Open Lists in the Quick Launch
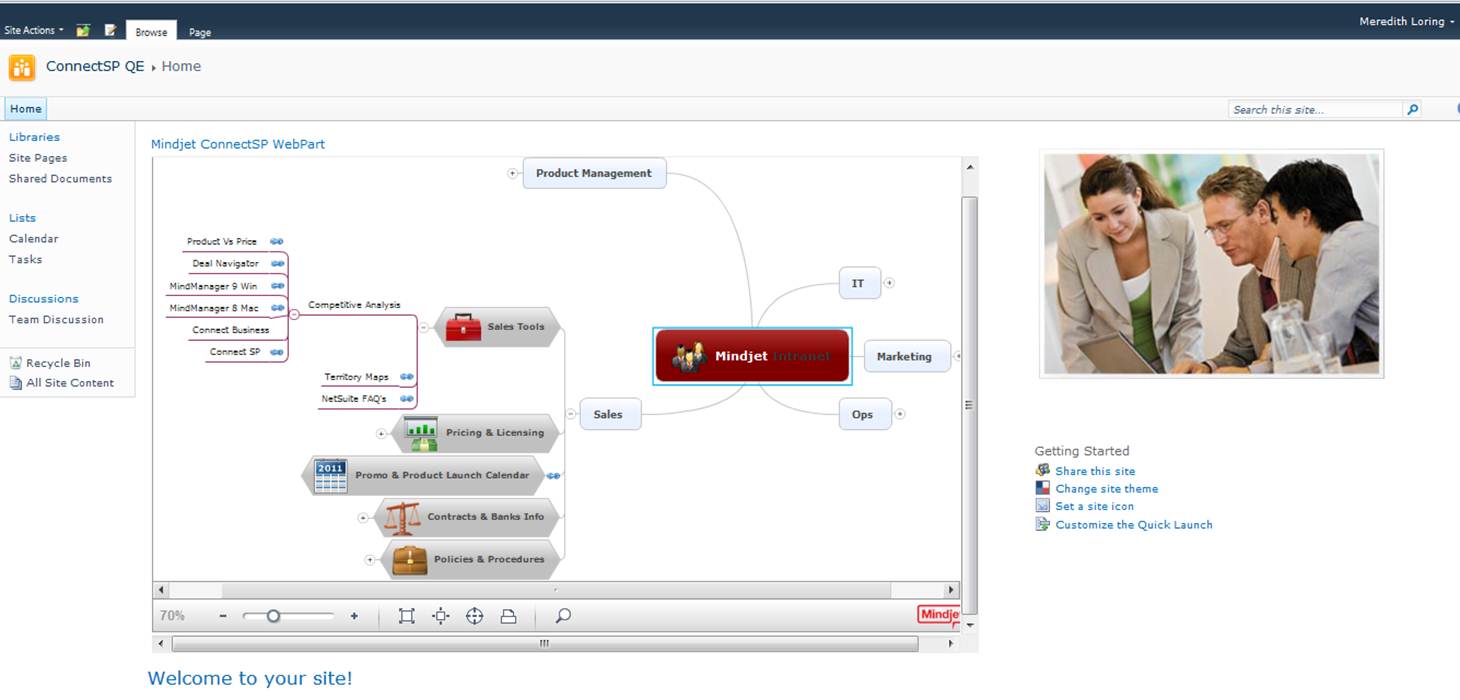Screen dimensions: 1460x700 (x=22, y=218)
